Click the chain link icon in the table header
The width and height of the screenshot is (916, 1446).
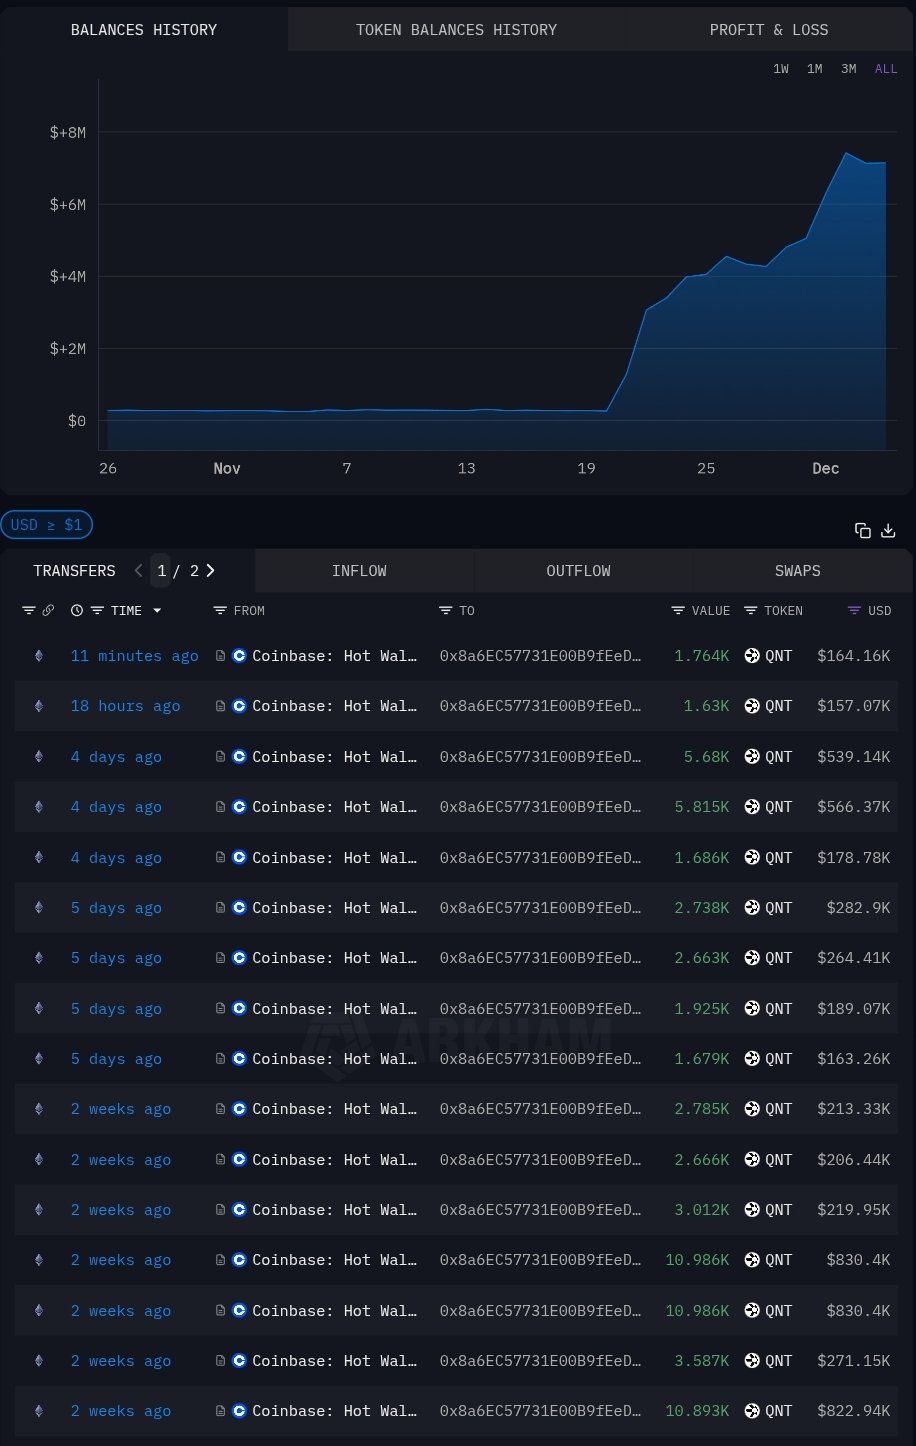tap(48, 611)
